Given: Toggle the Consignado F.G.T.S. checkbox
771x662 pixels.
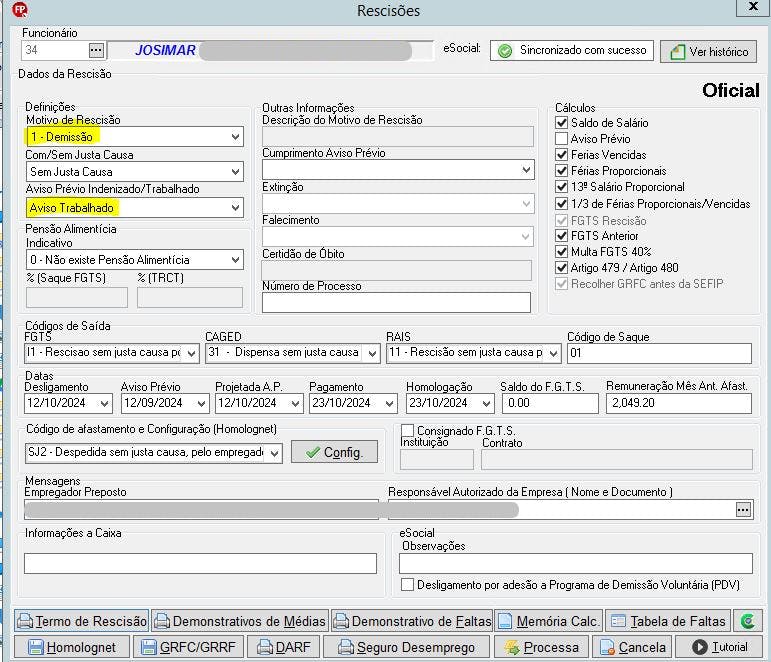Looking at the screenshot, I should pyautogui.click(x=407, y=430).
